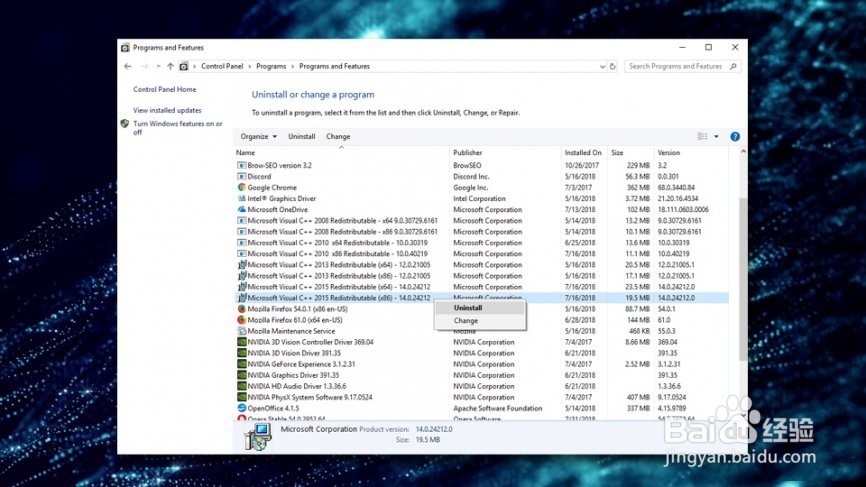Select NVIDIA HD Audio Driver 1.3.36.6 entry
The image size is (866, 487).
pyautogui.click(x=482, y=386)
